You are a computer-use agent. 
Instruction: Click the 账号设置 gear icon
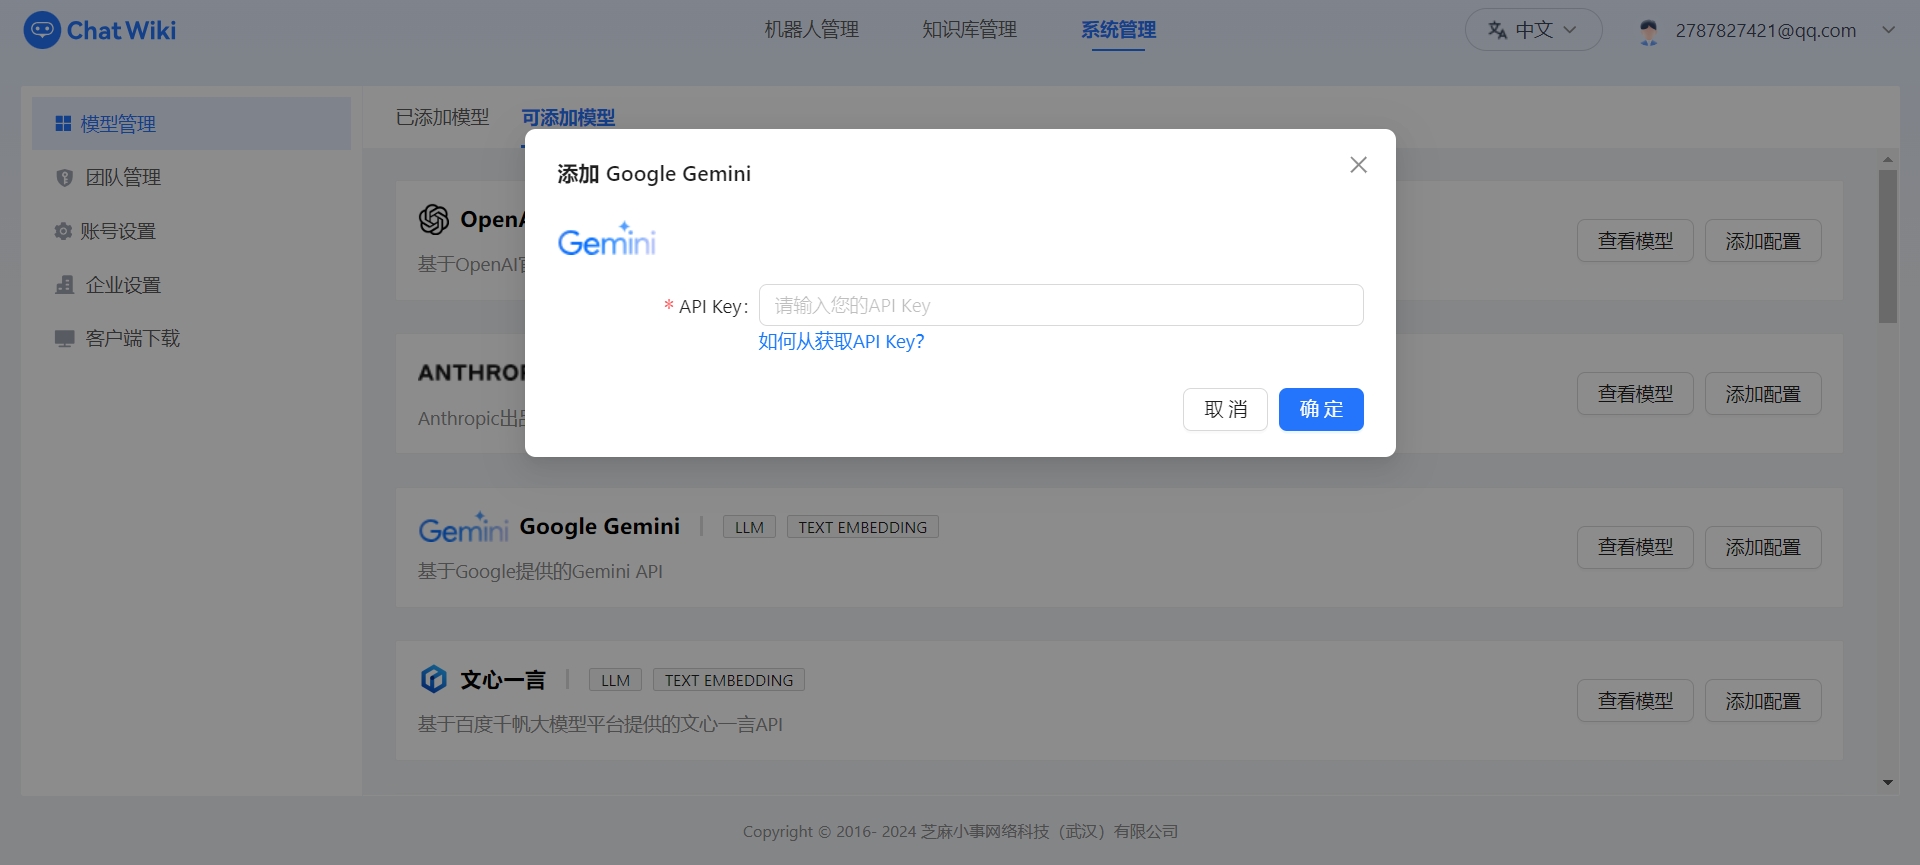63,231
